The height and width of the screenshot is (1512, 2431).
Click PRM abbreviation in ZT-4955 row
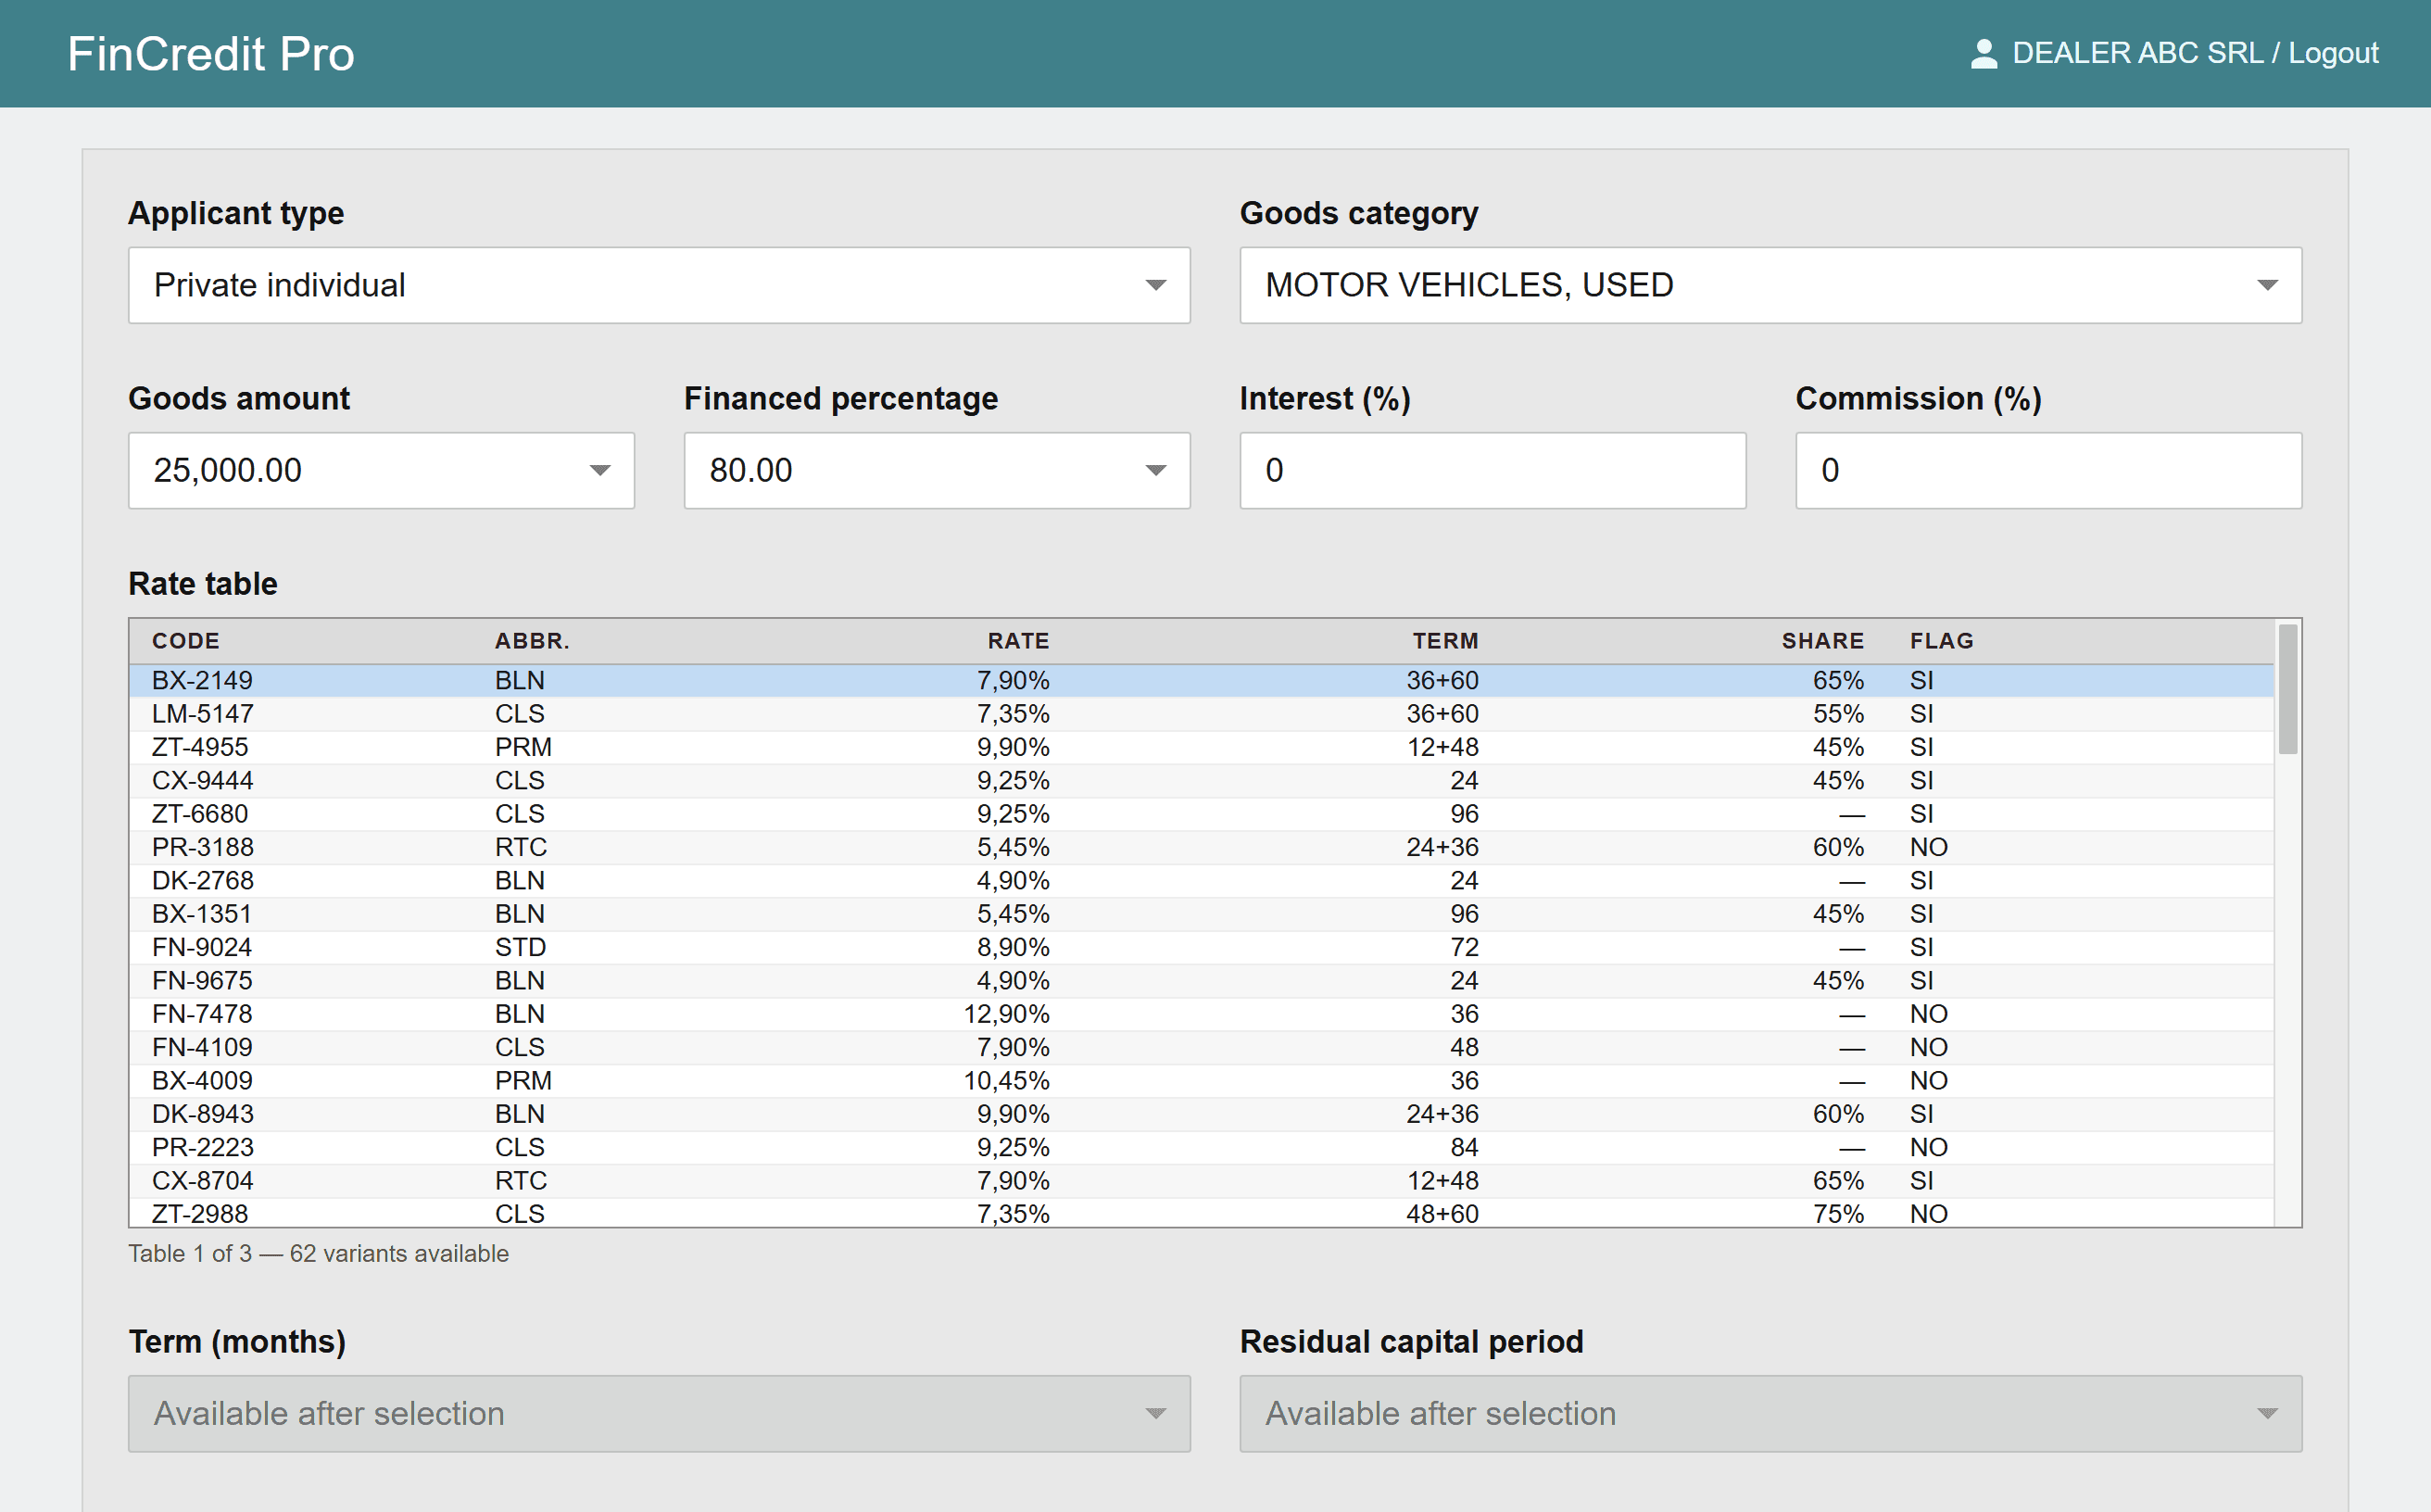coord(523,747)
